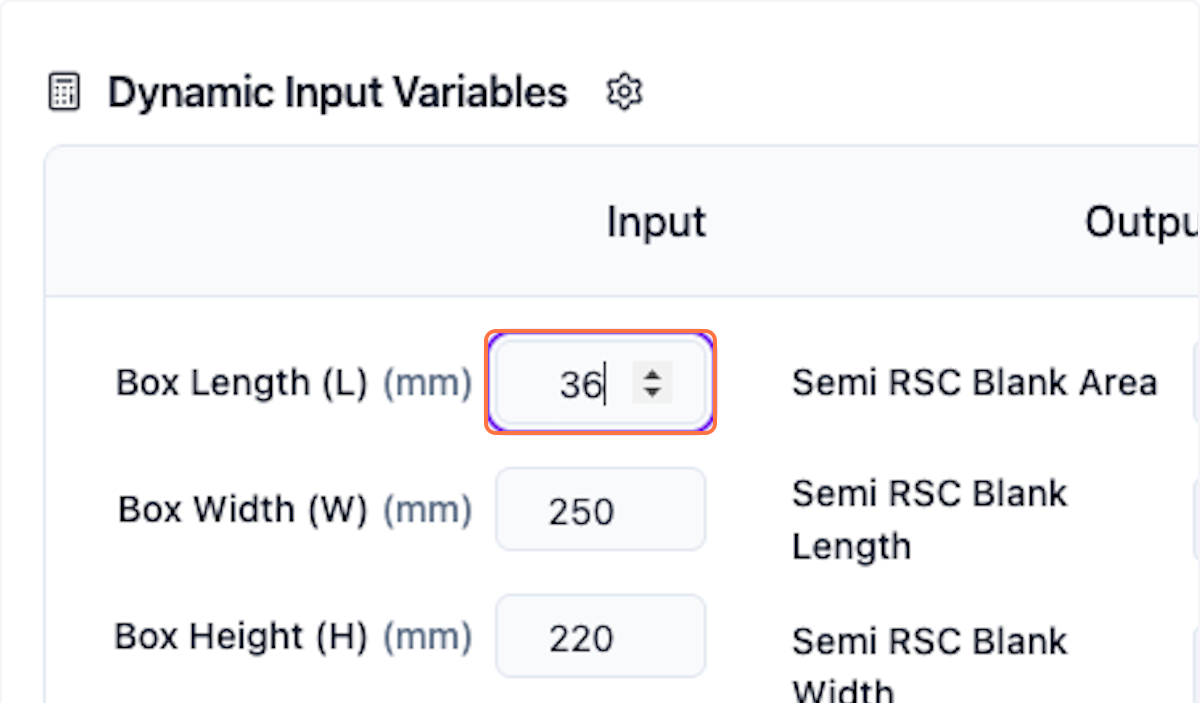This screenshot has height=703, width=1200.
Task: Click the Box Height (H) label
Action: (x=241, y=637)
